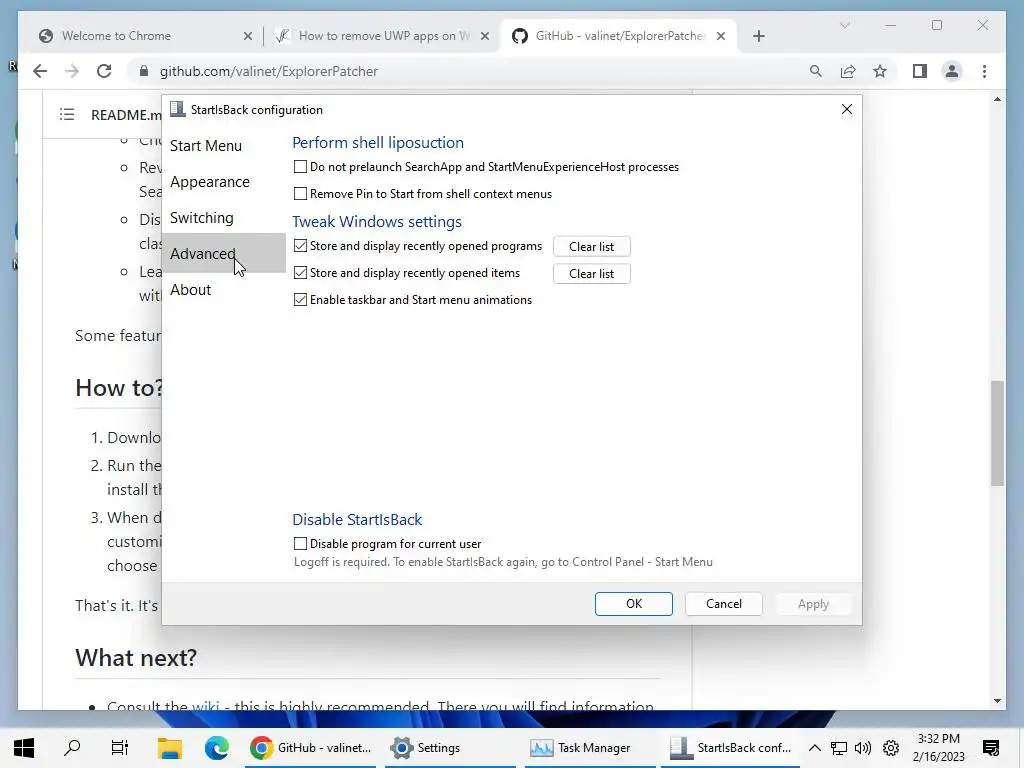Open README table of contents icon

[67, 115]
